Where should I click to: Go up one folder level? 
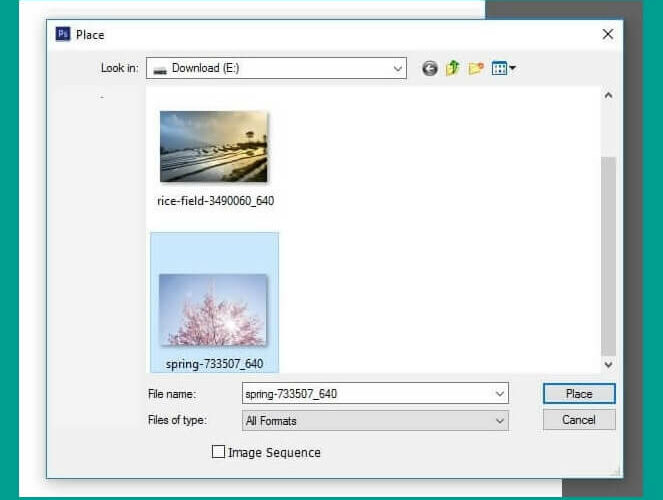pos(452,68)
